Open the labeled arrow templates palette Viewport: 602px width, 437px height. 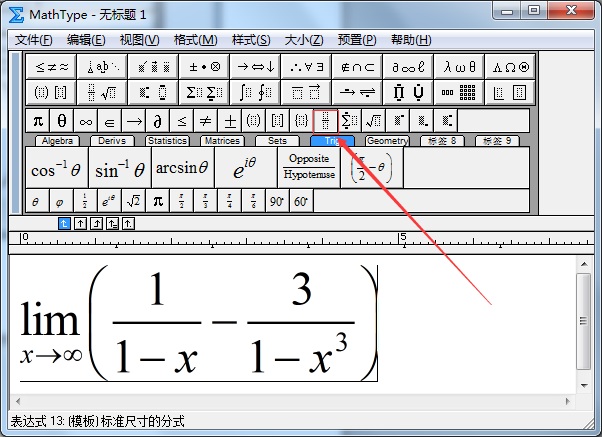pos(358,92)
